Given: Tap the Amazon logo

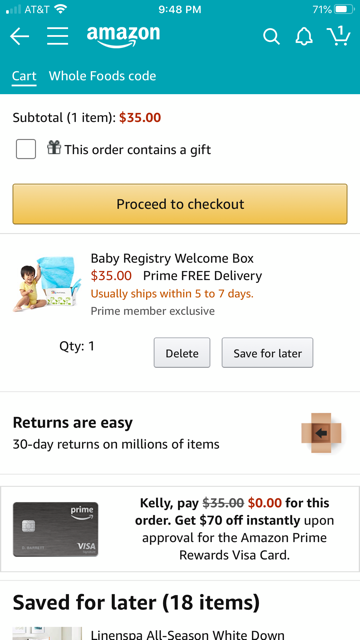Looking at the screenshot, I should click(x=123, y=37).
